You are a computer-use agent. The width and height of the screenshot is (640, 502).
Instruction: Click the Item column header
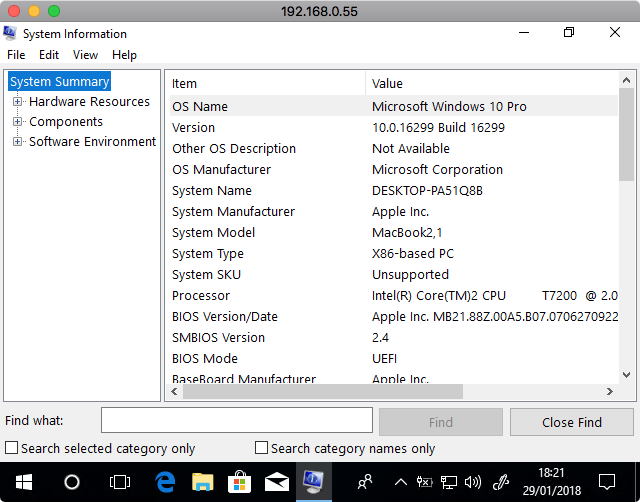(267, 83)
